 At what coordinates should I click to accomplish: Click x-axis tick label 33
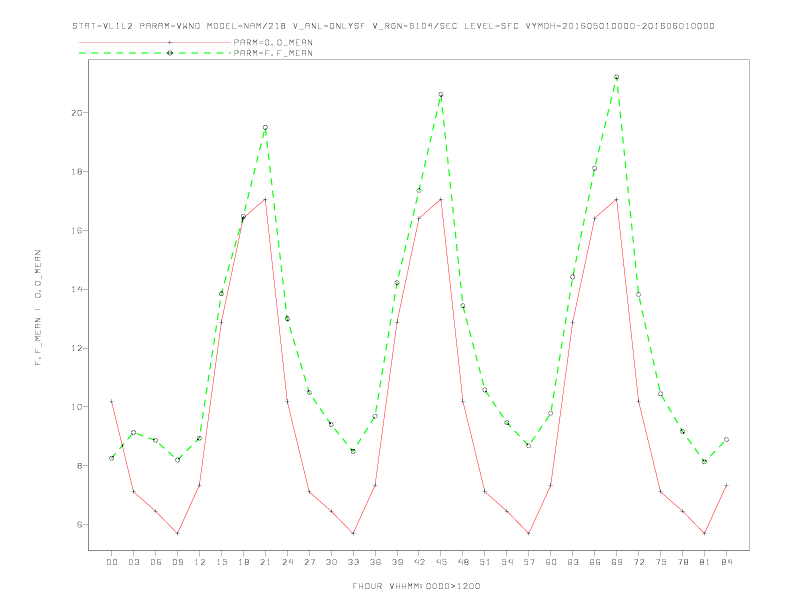coord(353,562)
